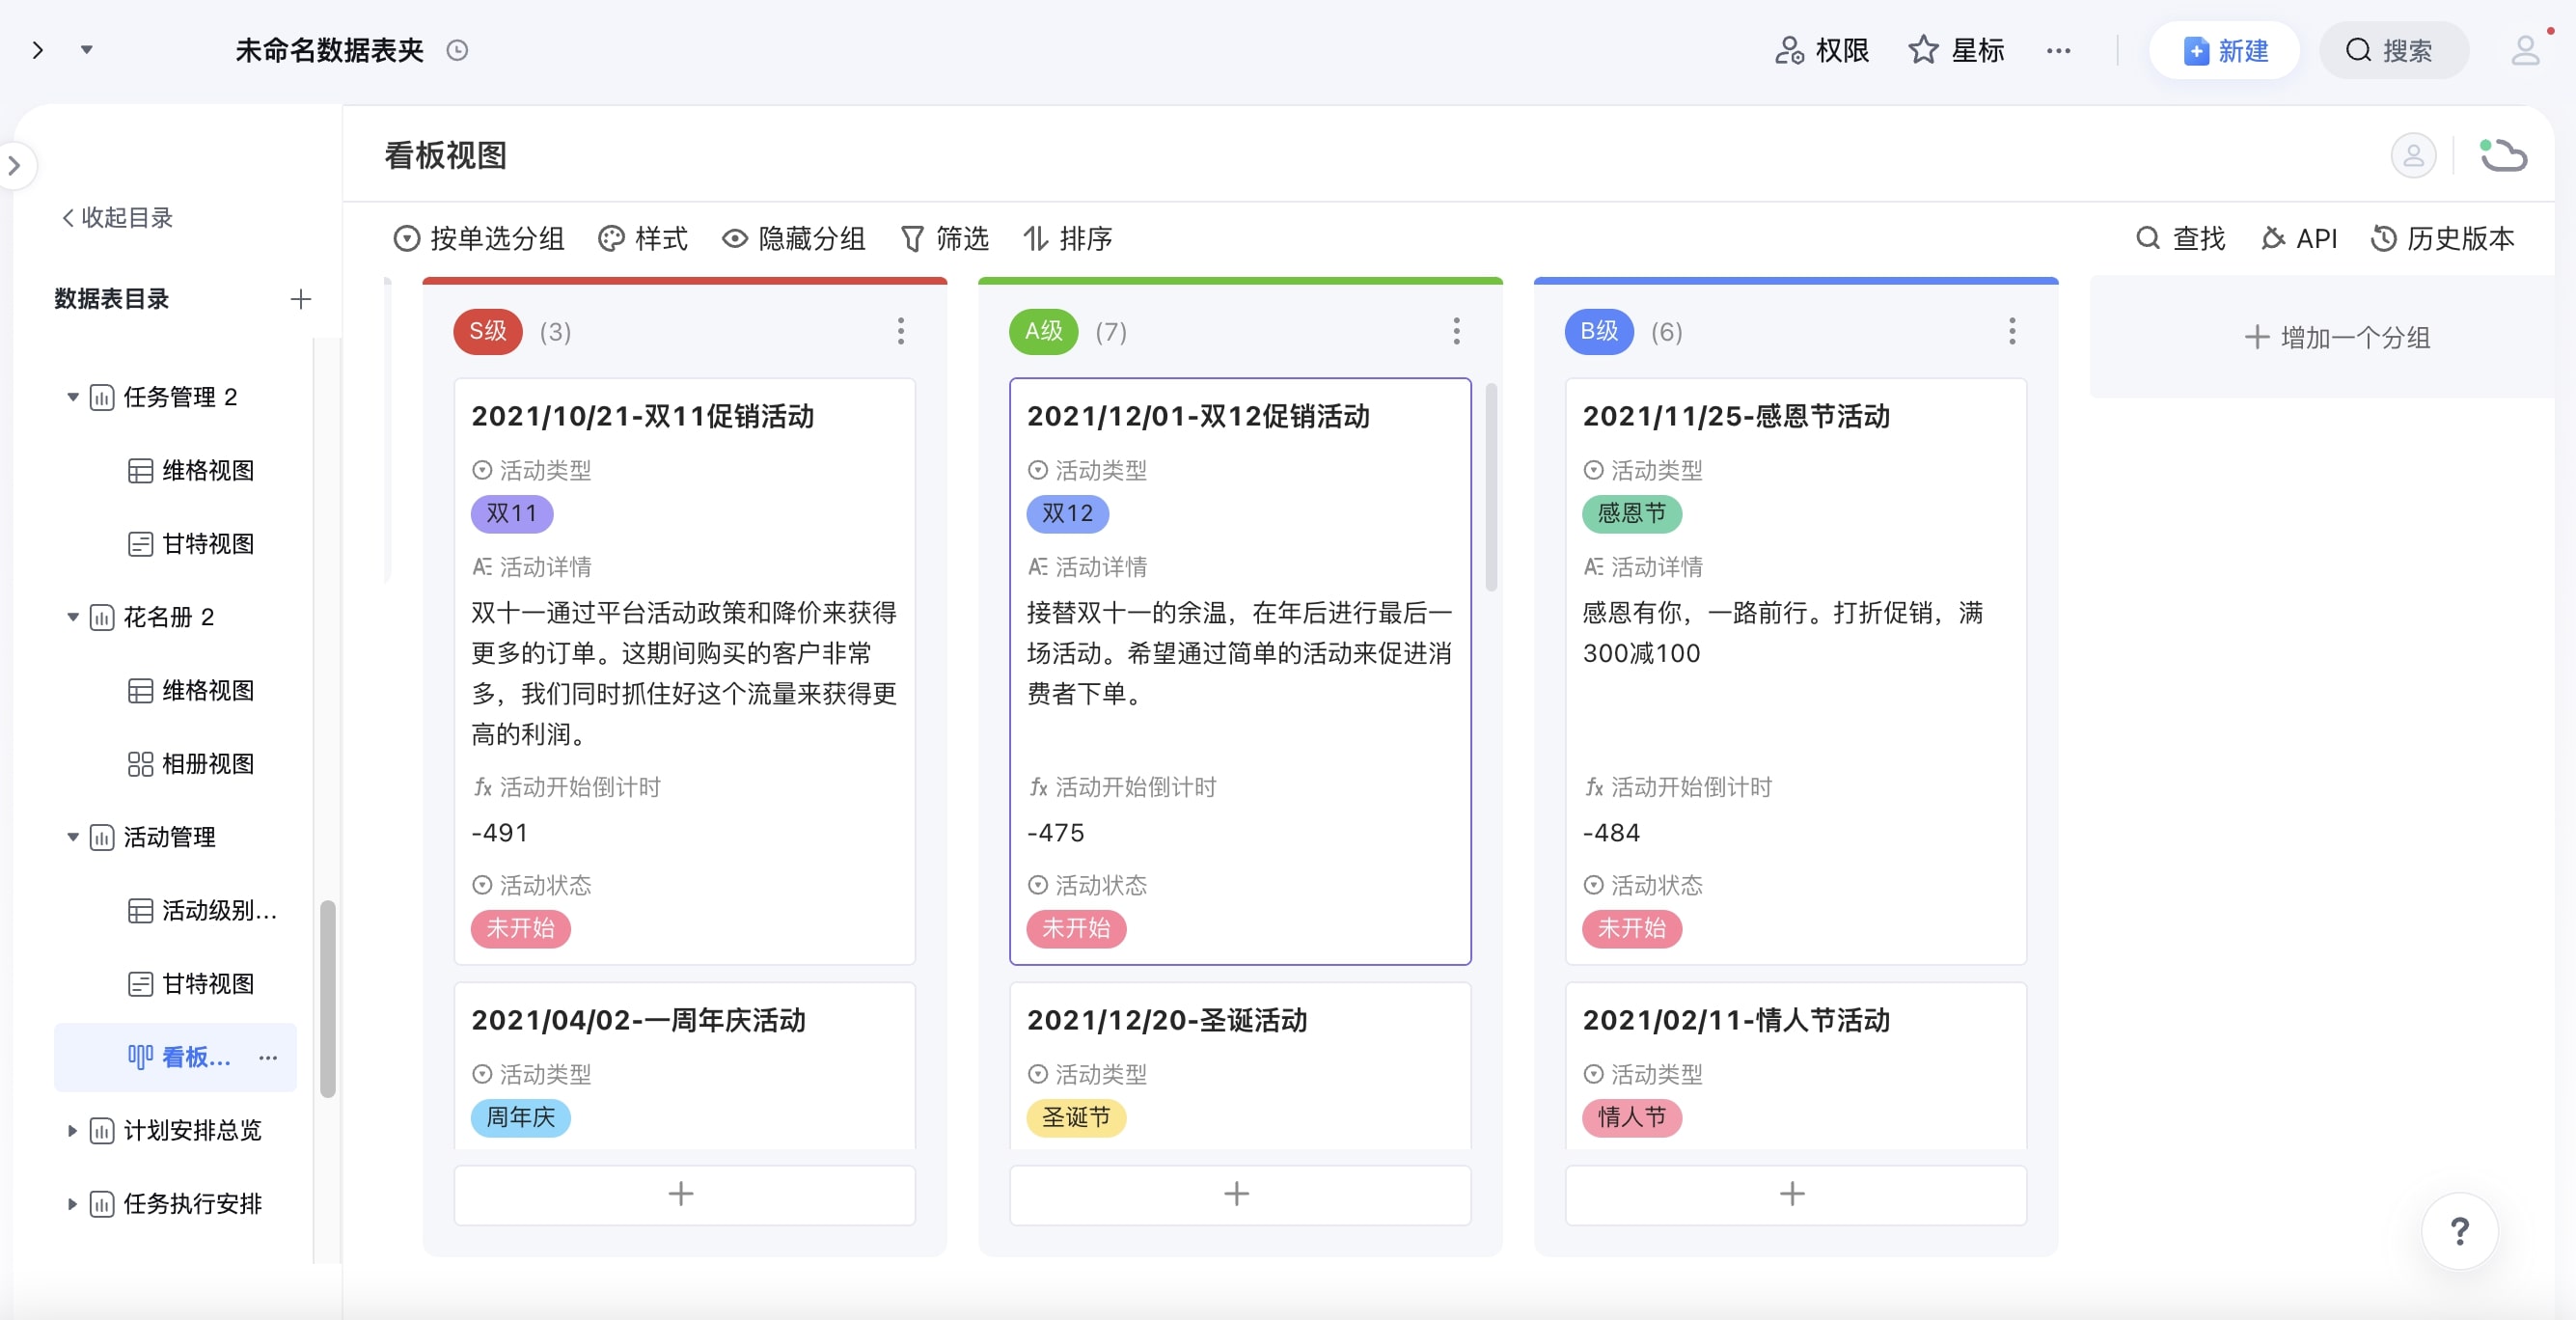Open 排序 sort options

click(1067, 238)
